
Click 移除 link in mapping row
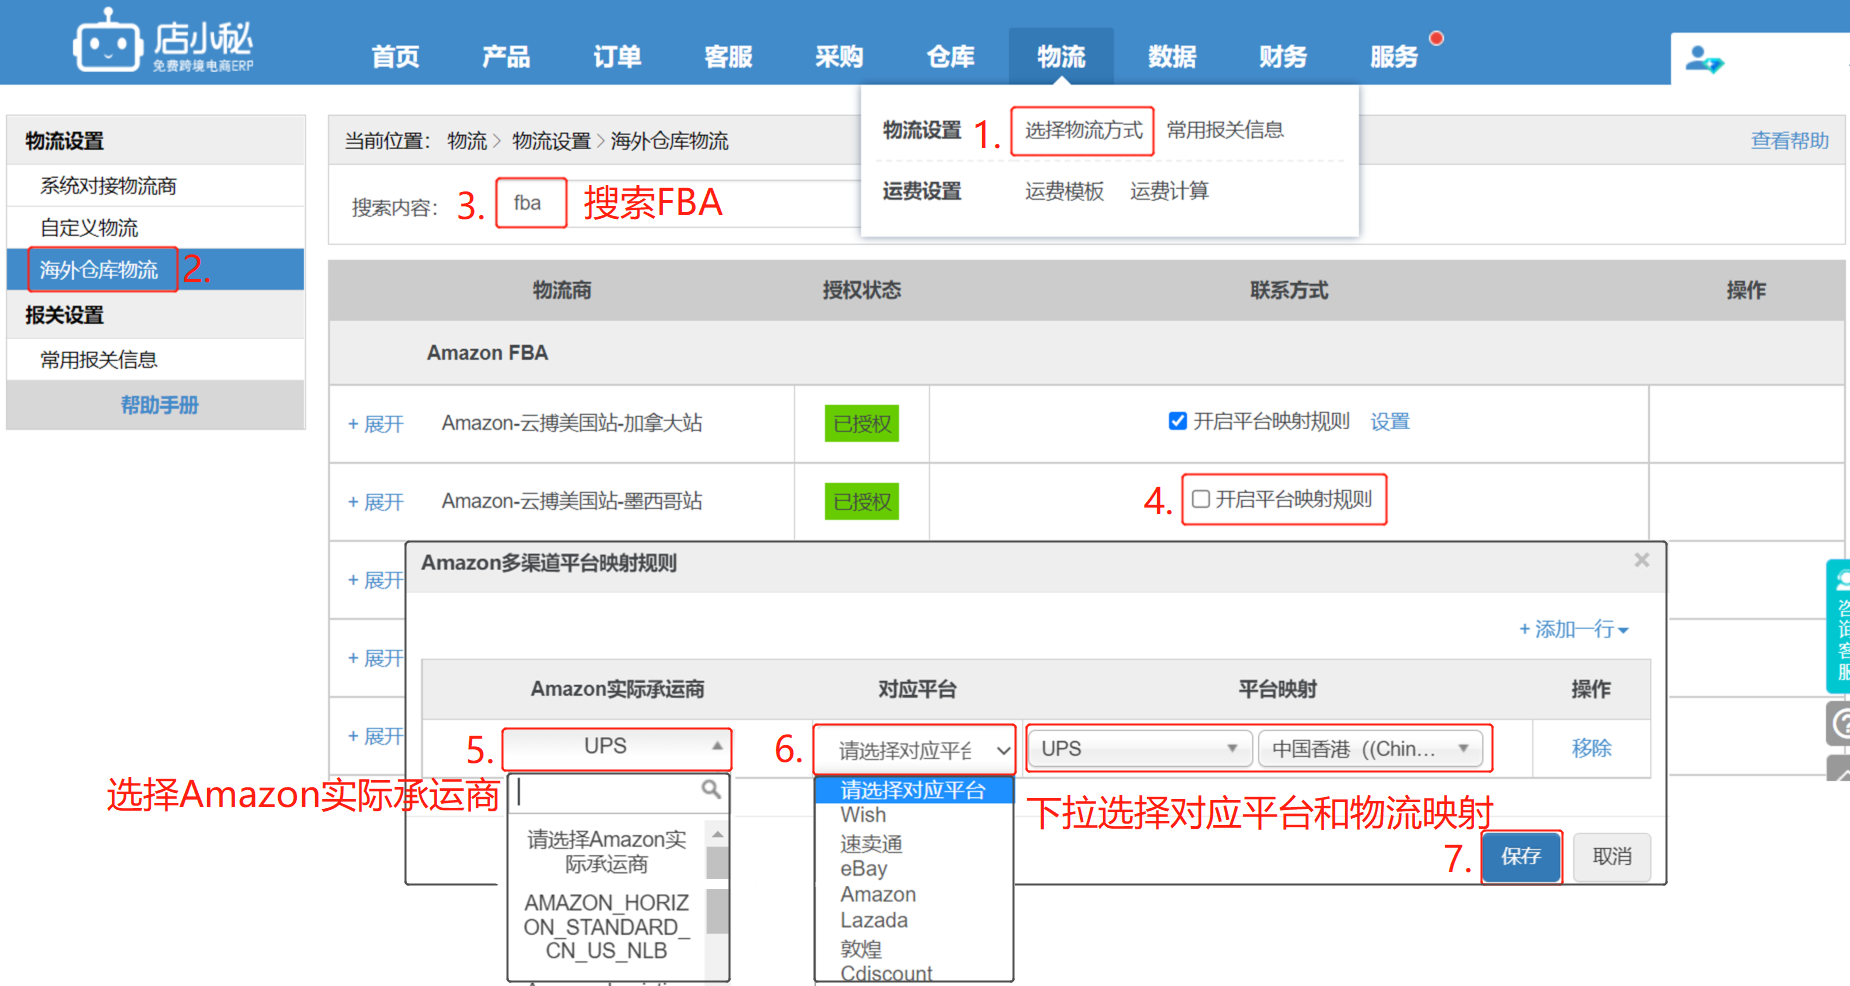coord(1591,748)
